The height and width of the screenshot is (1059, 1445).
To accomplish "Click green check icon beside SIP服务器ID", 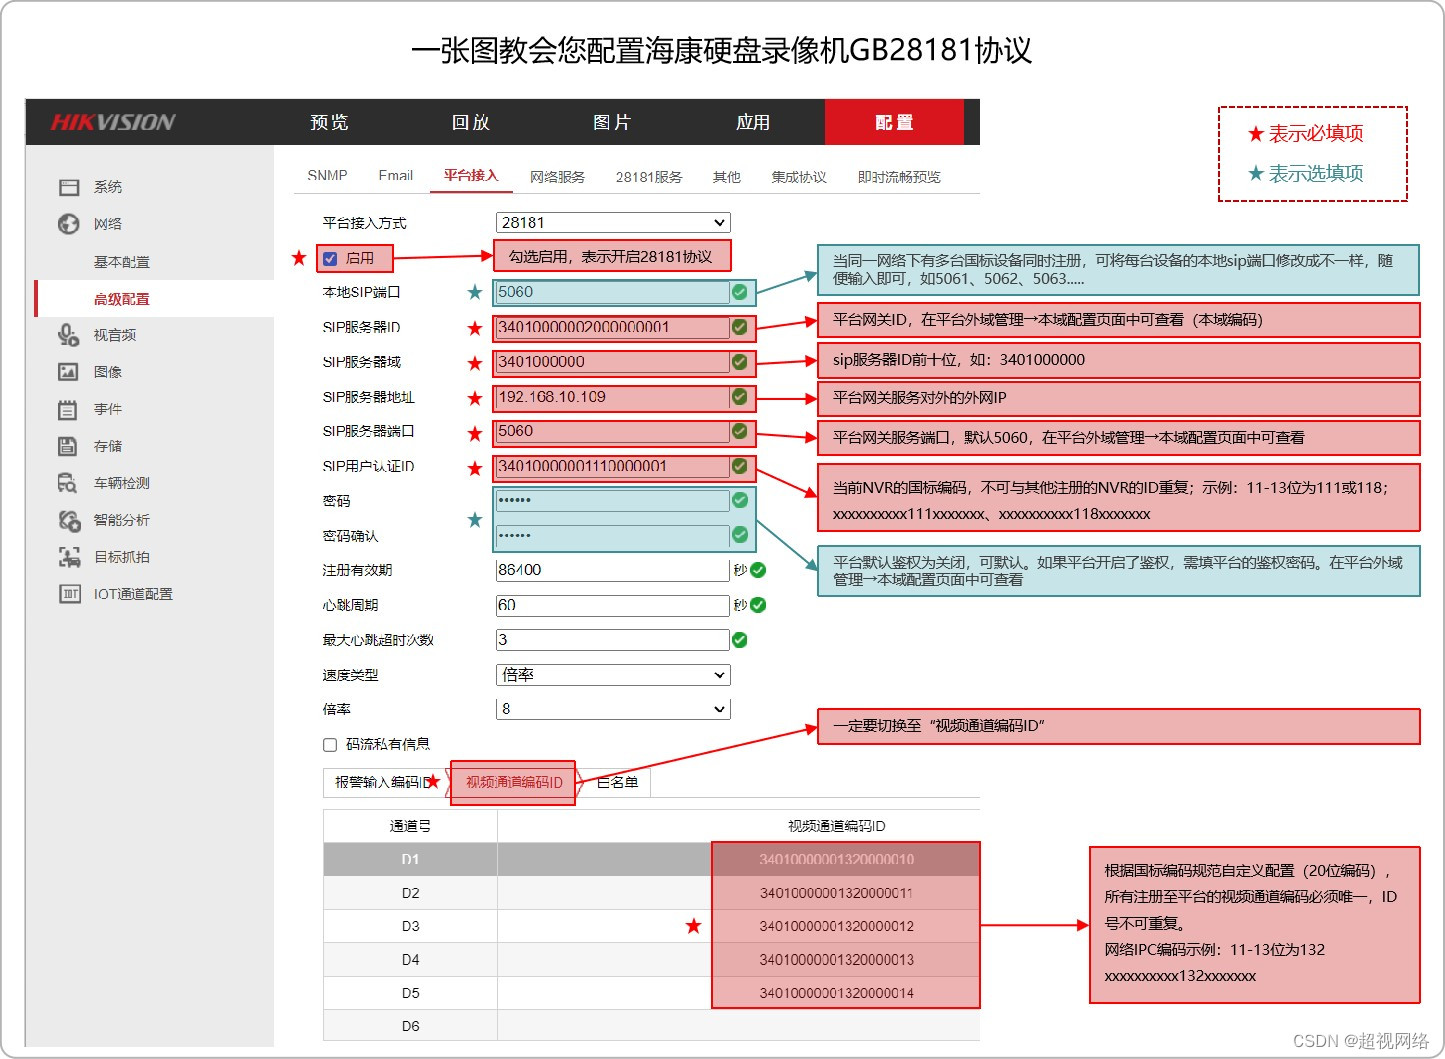I will 739,327.
